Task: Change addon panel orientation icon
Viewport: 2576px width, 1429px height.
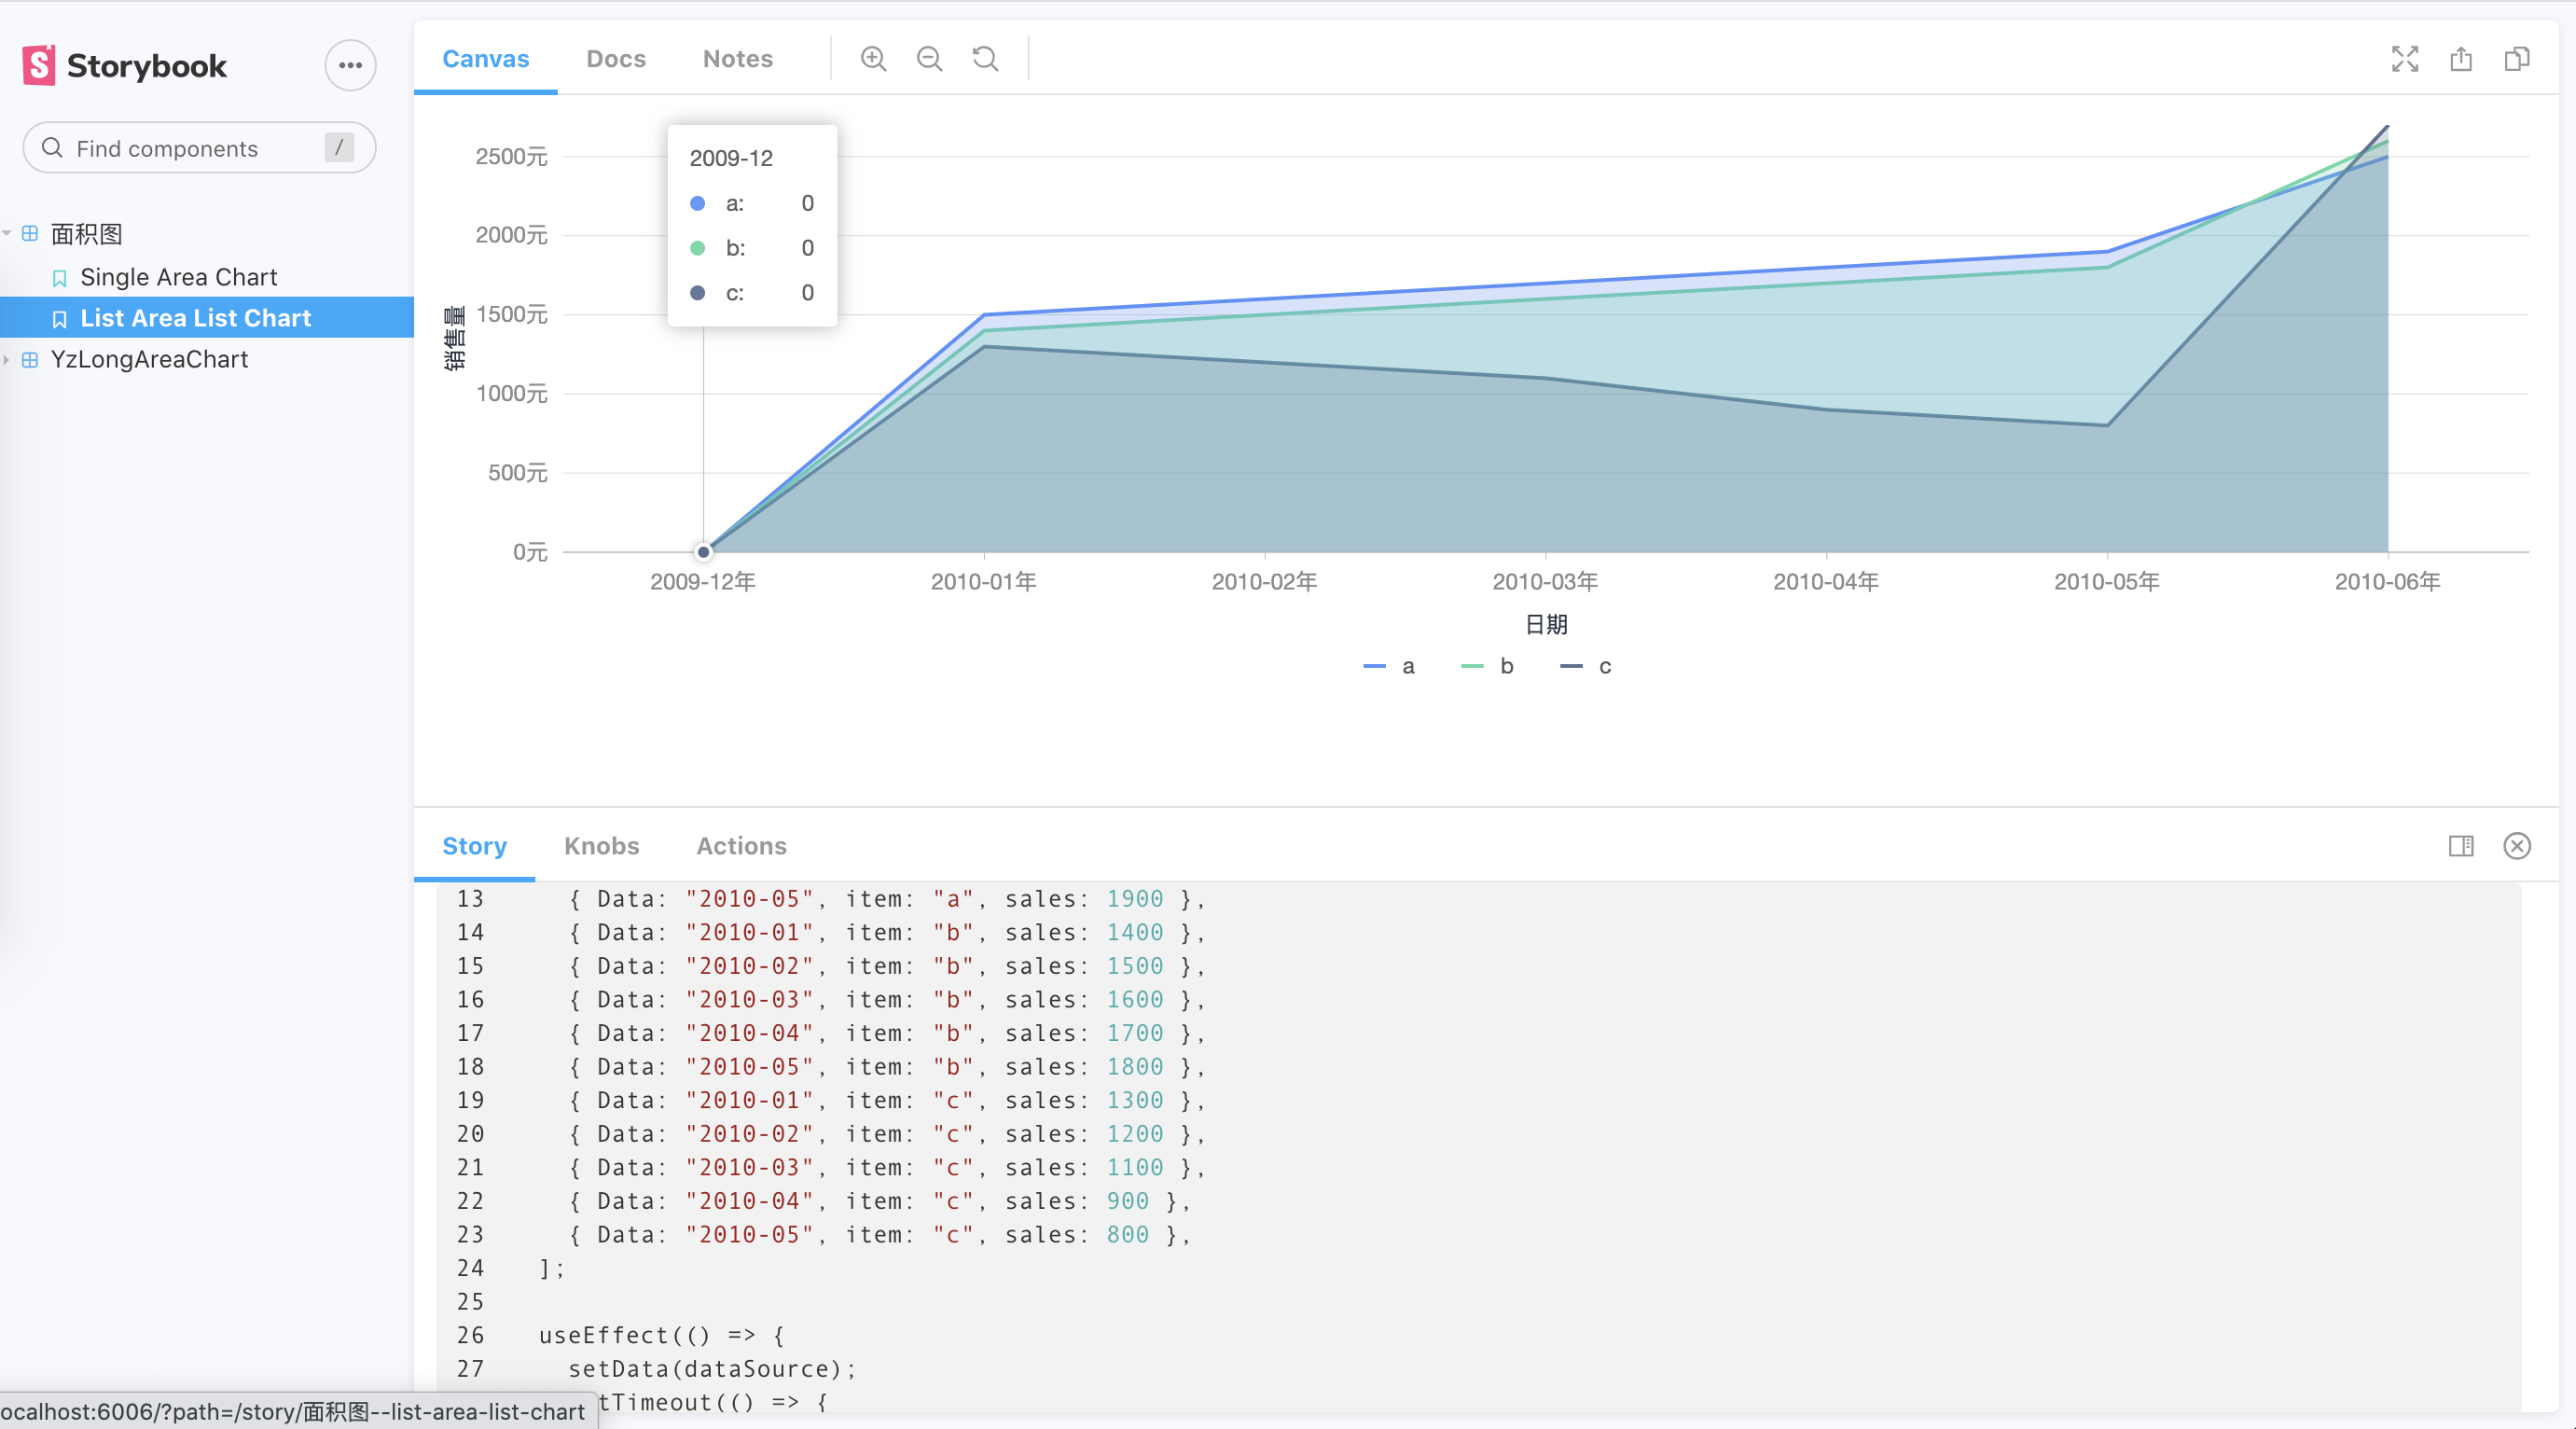Action: [x=2461, y=846]
